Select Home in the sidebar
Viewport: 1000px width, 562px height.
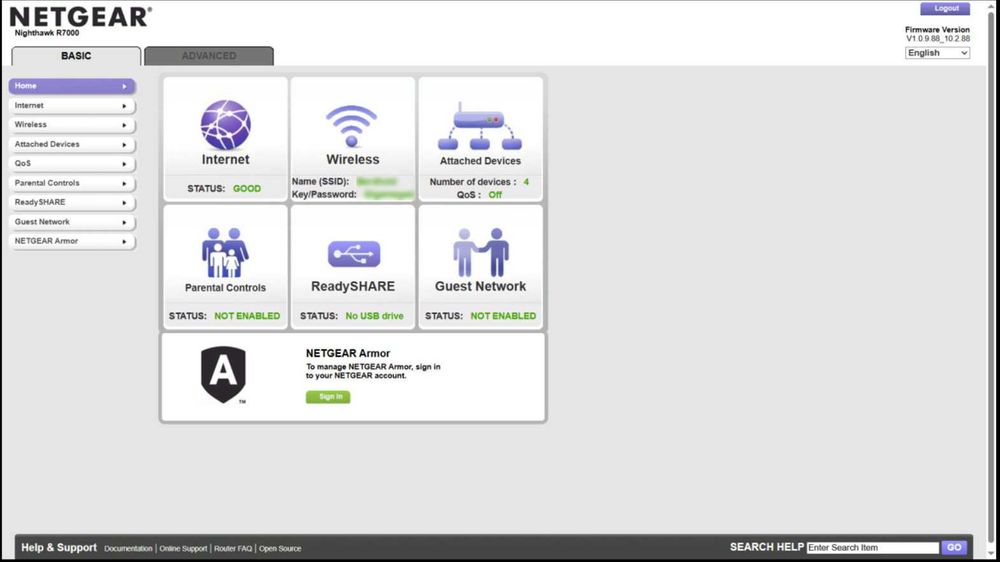click(x=72, y=86)
